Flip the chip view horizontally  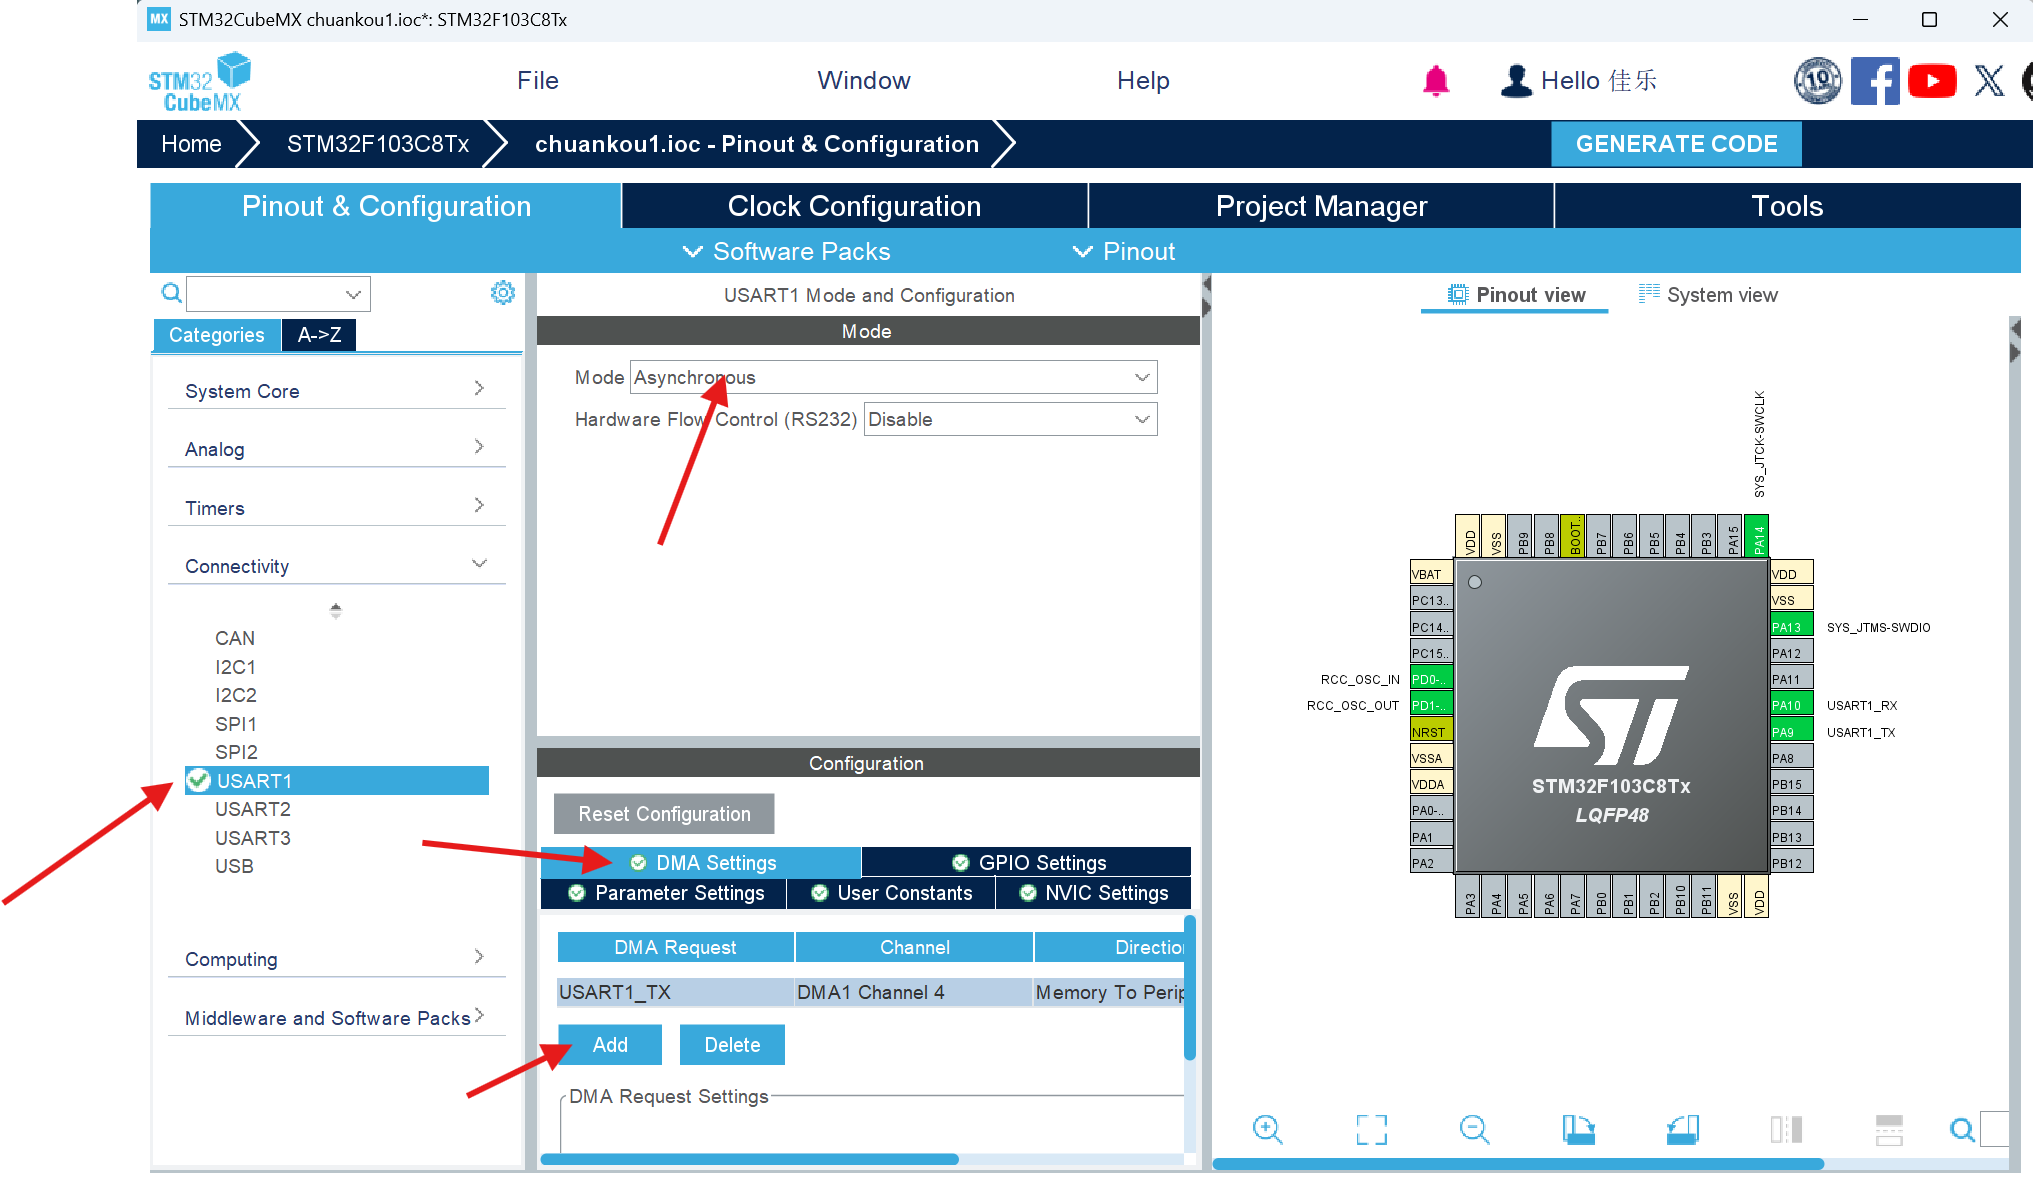tap(1786, 1129)
